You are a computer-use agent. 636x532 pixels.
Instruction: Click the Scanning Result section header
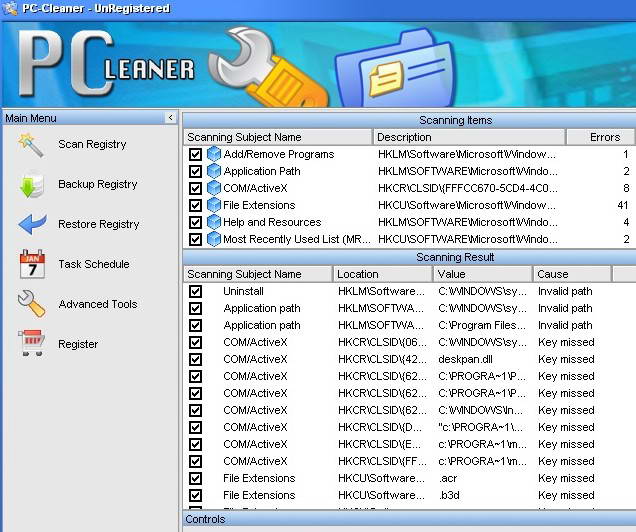point(409,257)
